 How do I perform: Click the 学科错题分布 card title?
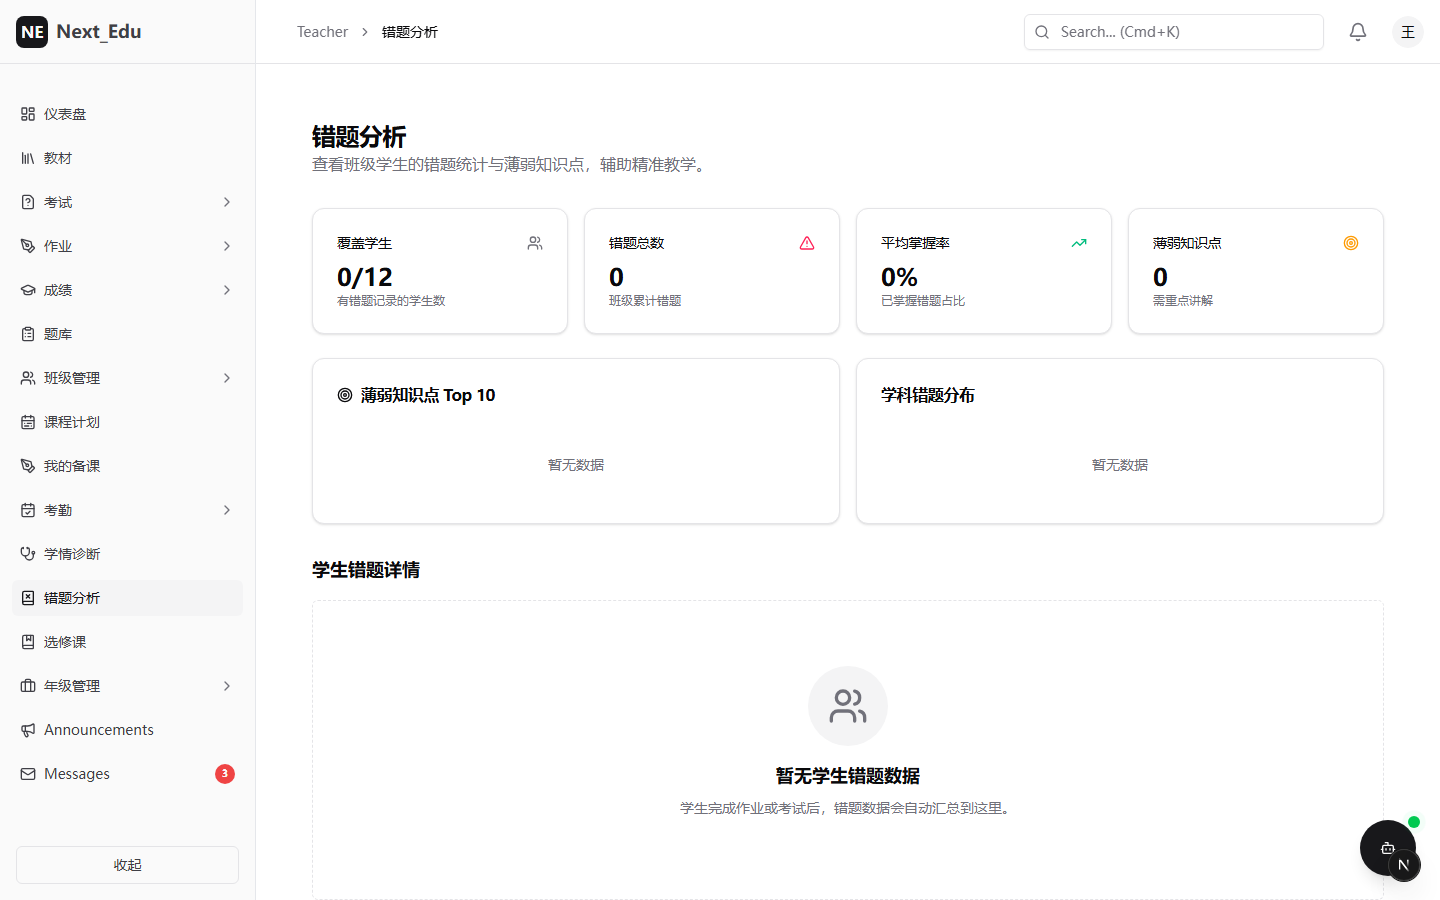928,395
